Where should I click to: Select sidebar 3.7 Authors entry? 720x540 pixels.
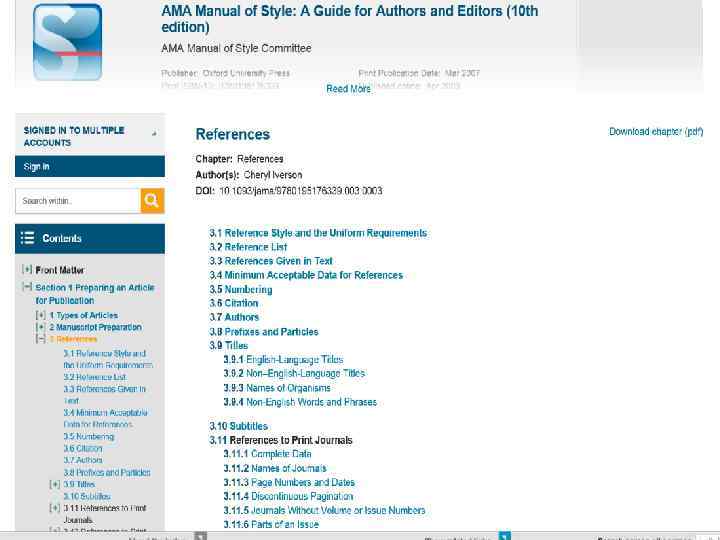83,460
